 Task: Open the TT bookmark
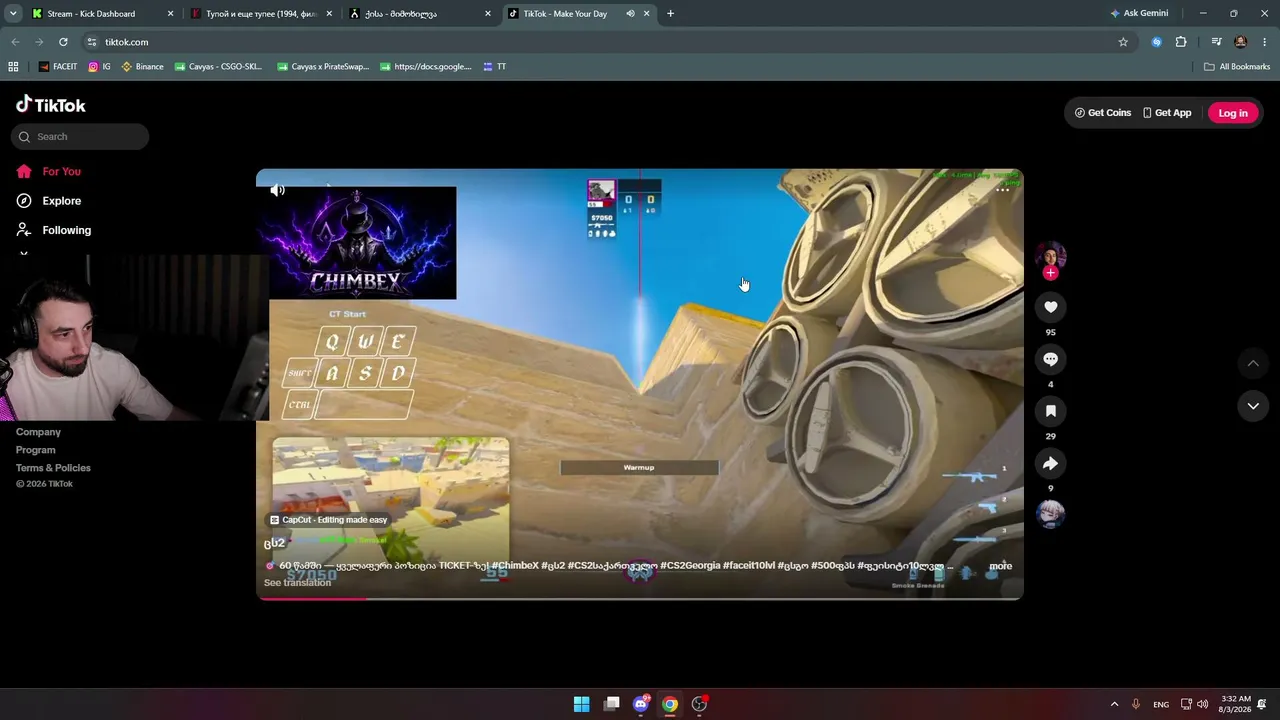click(494, 67)
